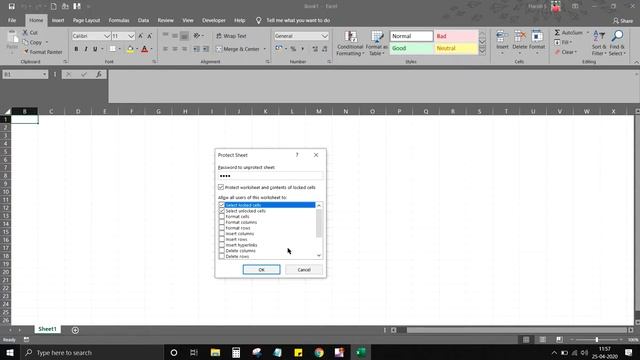Open Protect Sheet dialog help
640x360 pixels.
pyautogui.click(x=297, y=155)
